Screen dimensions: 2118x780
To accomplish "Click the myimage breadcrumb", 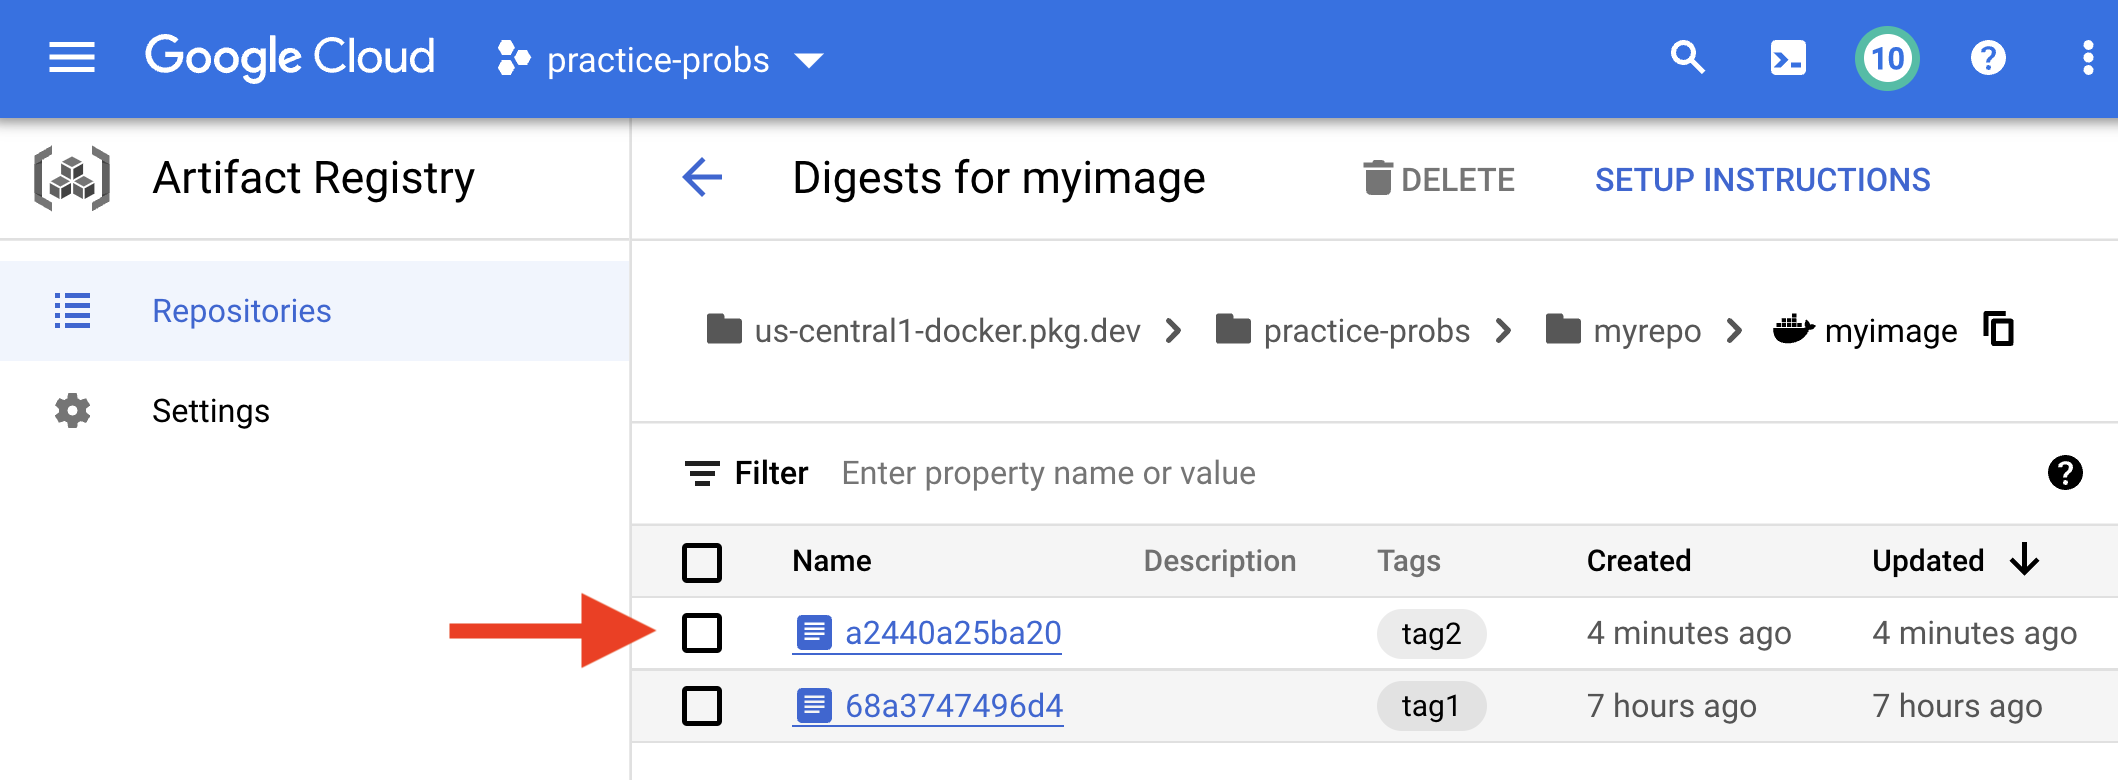I will (x=1891, y=331).
